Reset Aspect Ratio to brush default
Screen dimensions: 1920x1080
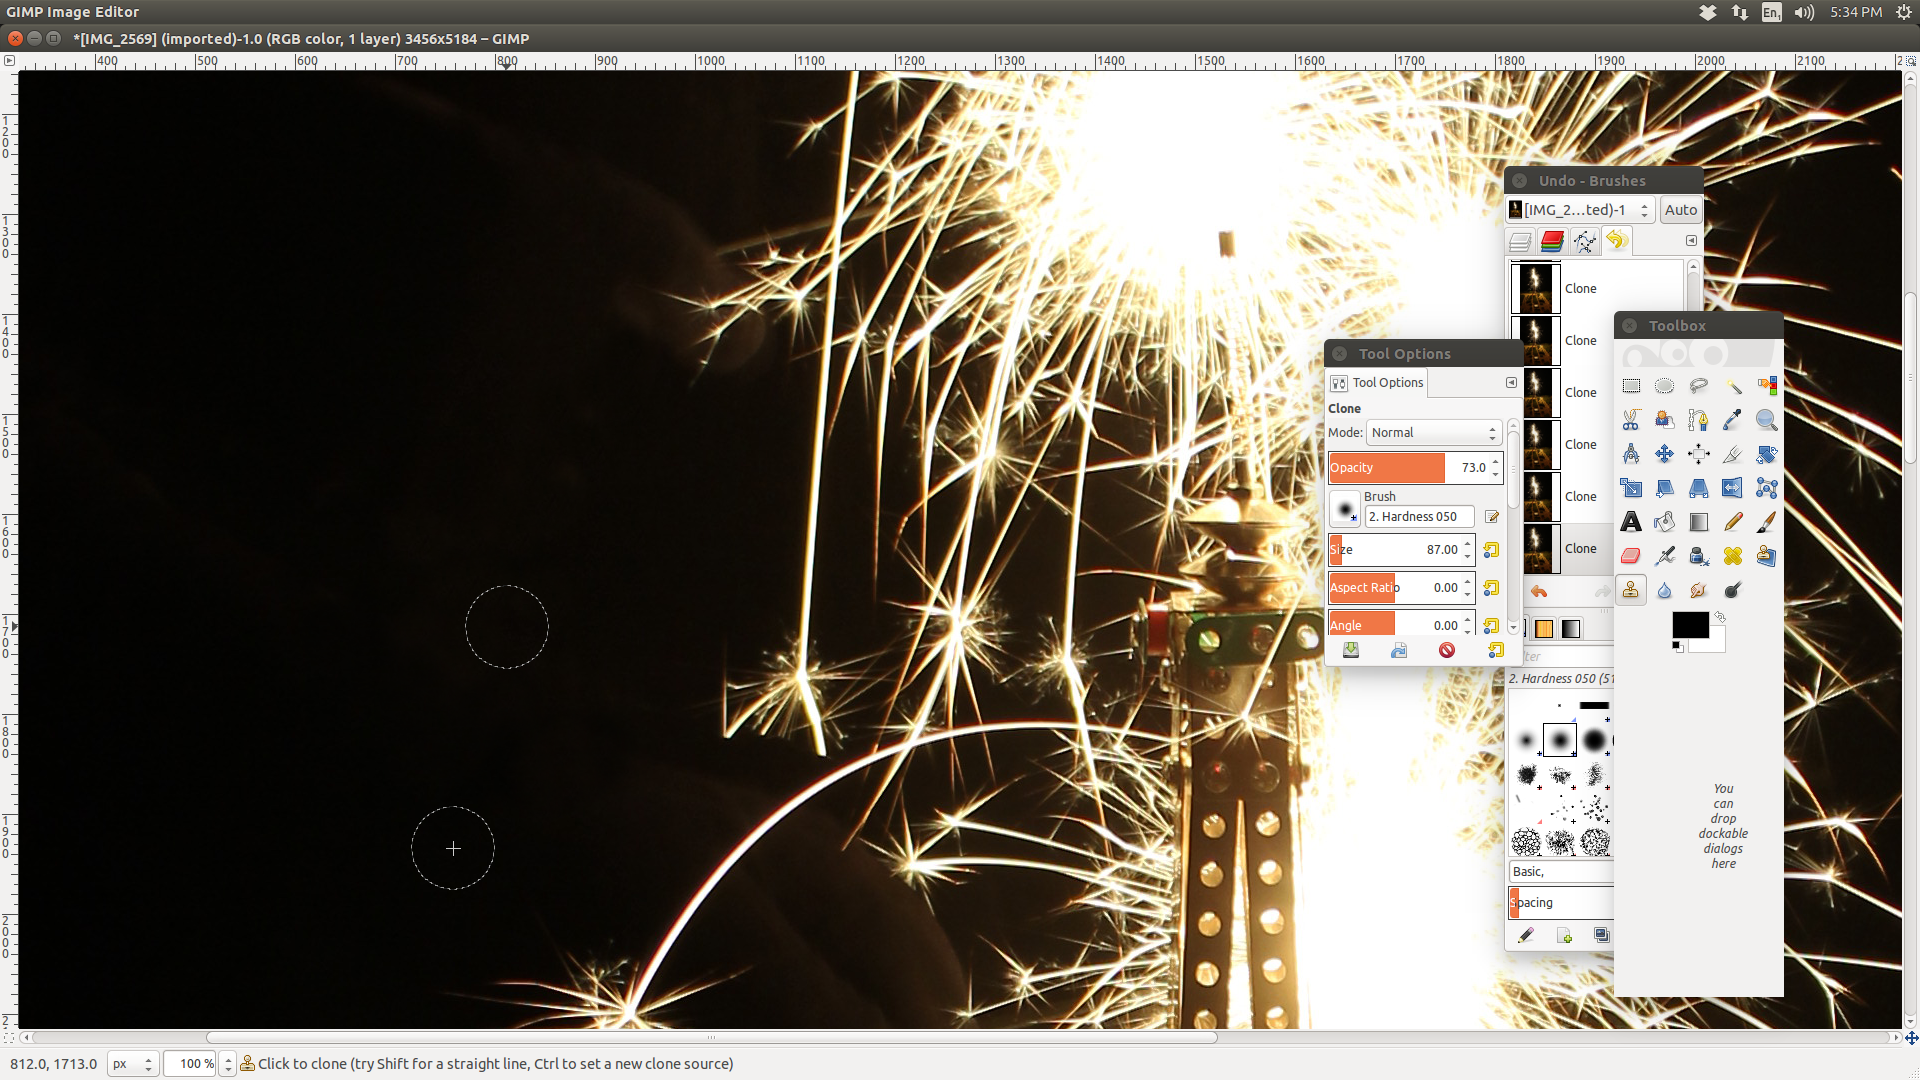tap(1491, 588)
